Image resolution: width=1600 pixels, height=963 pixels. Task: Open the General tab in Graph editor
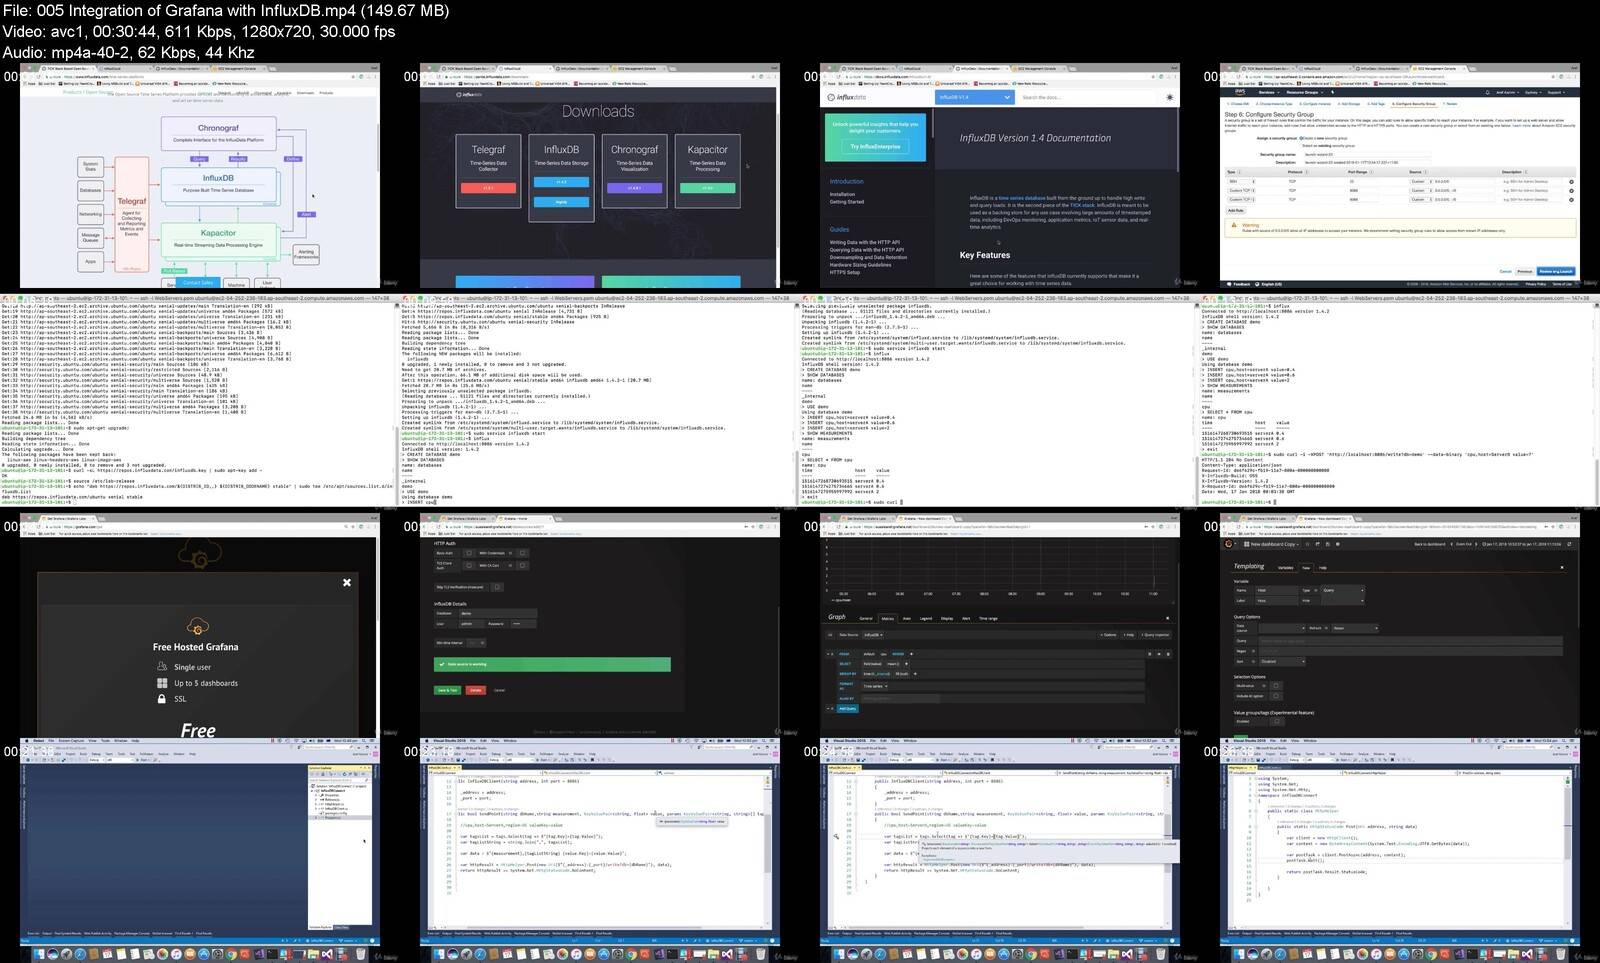866,619
